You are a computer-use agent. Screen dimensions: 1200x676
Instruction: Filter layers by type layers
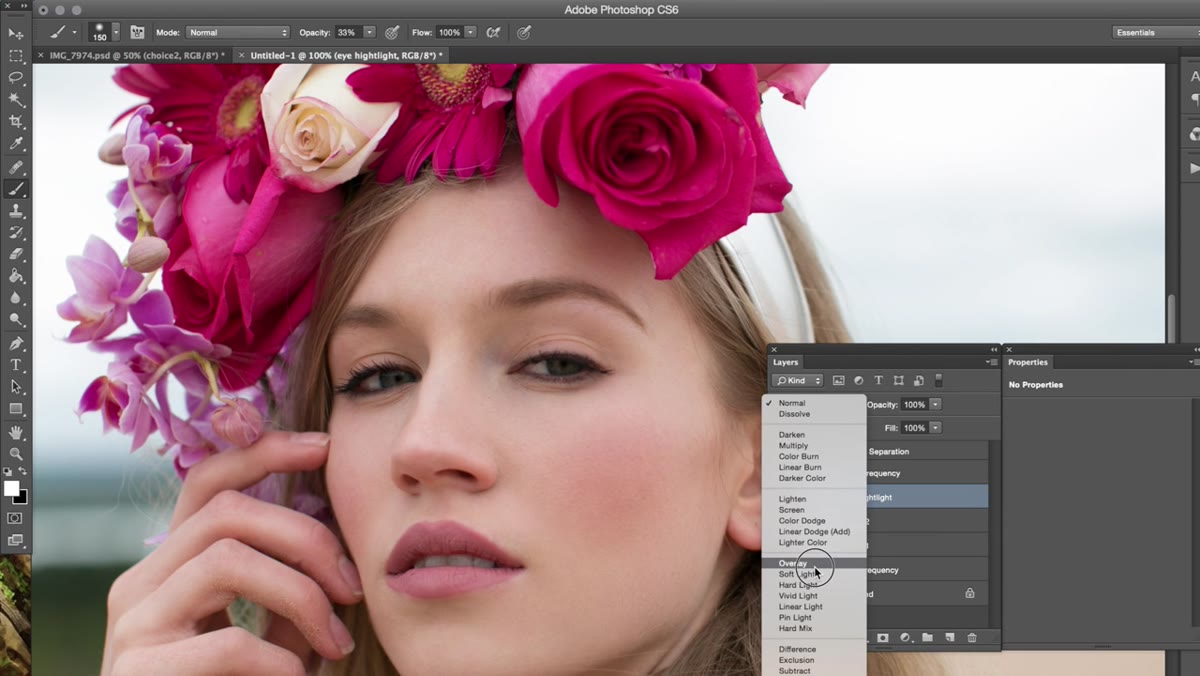tap(878, 380)
